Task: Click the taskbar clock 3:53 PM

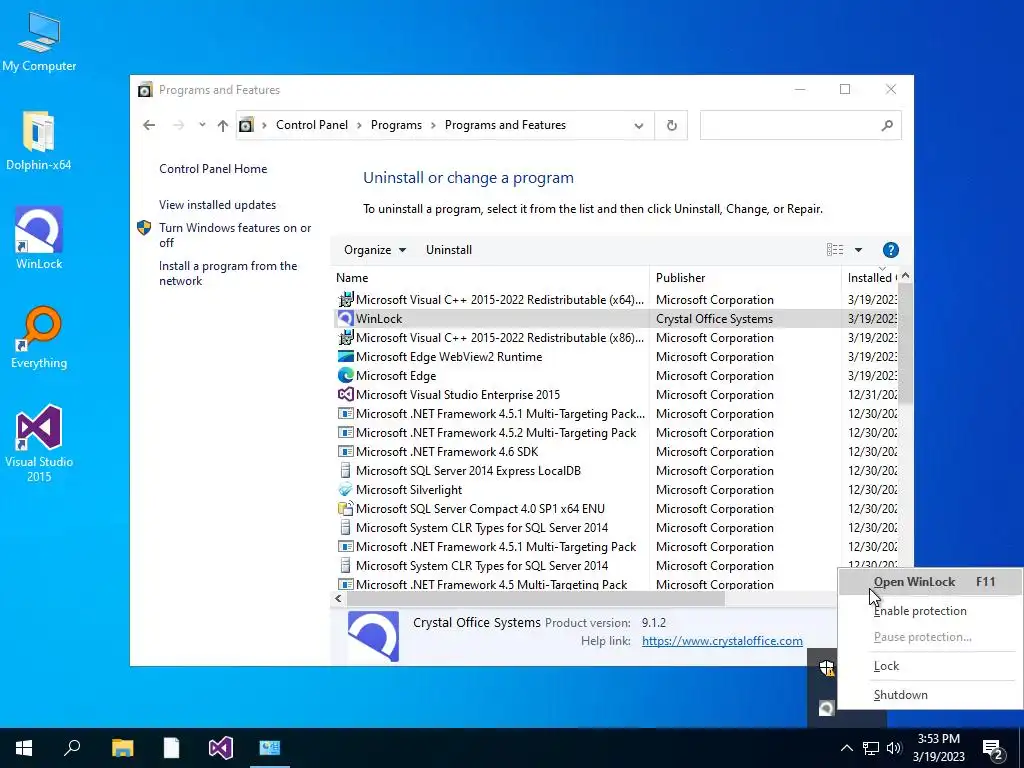Action: point(938,748)
